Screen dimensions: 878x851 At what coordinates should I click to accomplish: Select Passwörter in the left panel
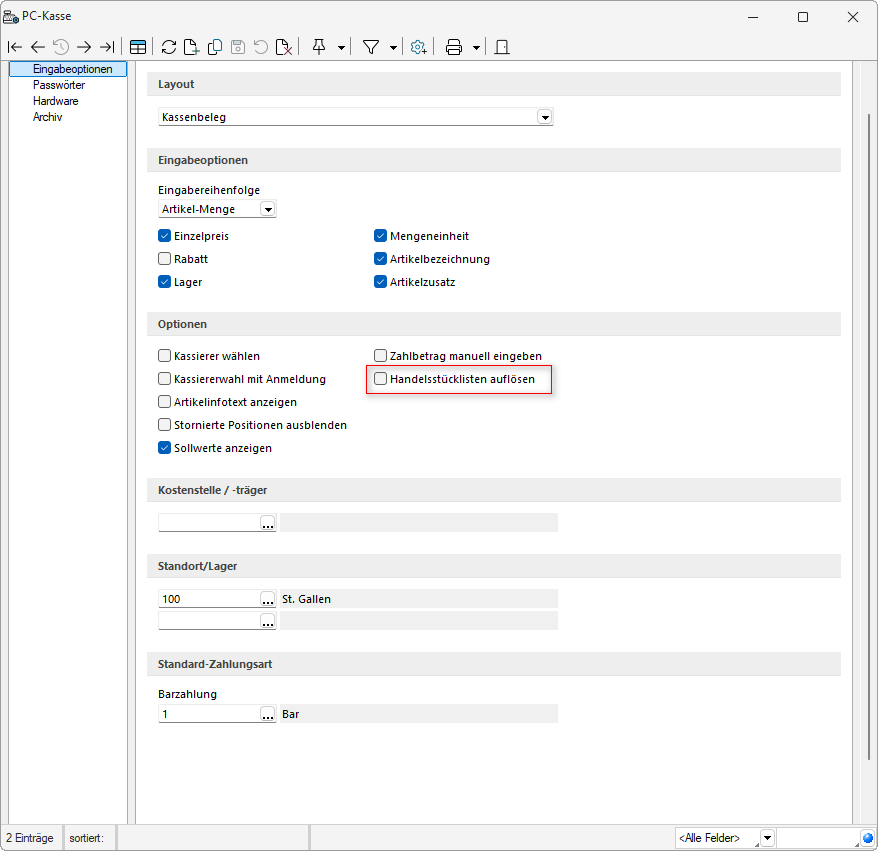point(58,85)
